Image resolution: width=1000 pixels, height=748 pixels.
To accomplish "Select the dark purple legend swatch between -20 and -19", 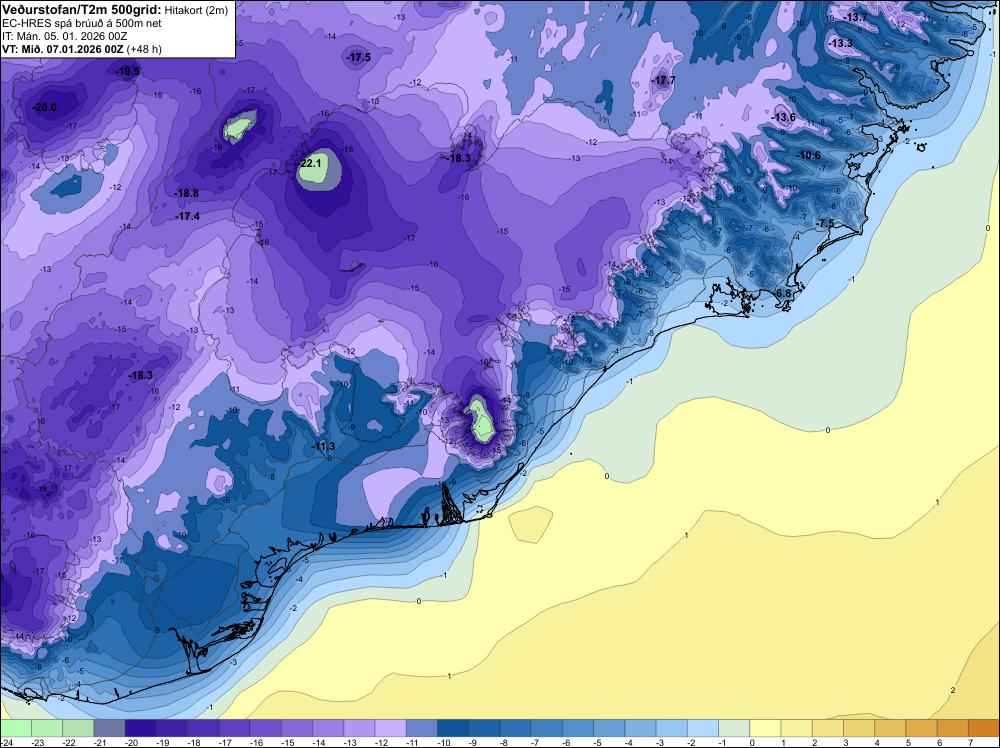I will (140, 728).
